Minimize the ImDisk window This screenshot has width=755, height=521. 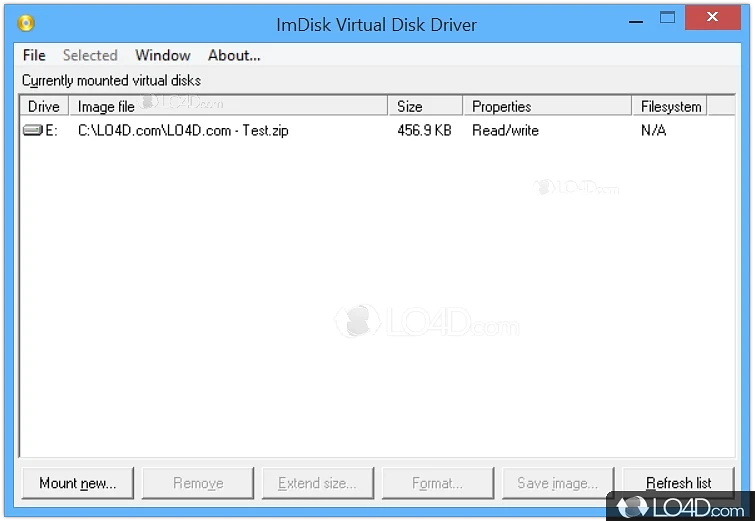pyautogui.click(x=636, y=20)
